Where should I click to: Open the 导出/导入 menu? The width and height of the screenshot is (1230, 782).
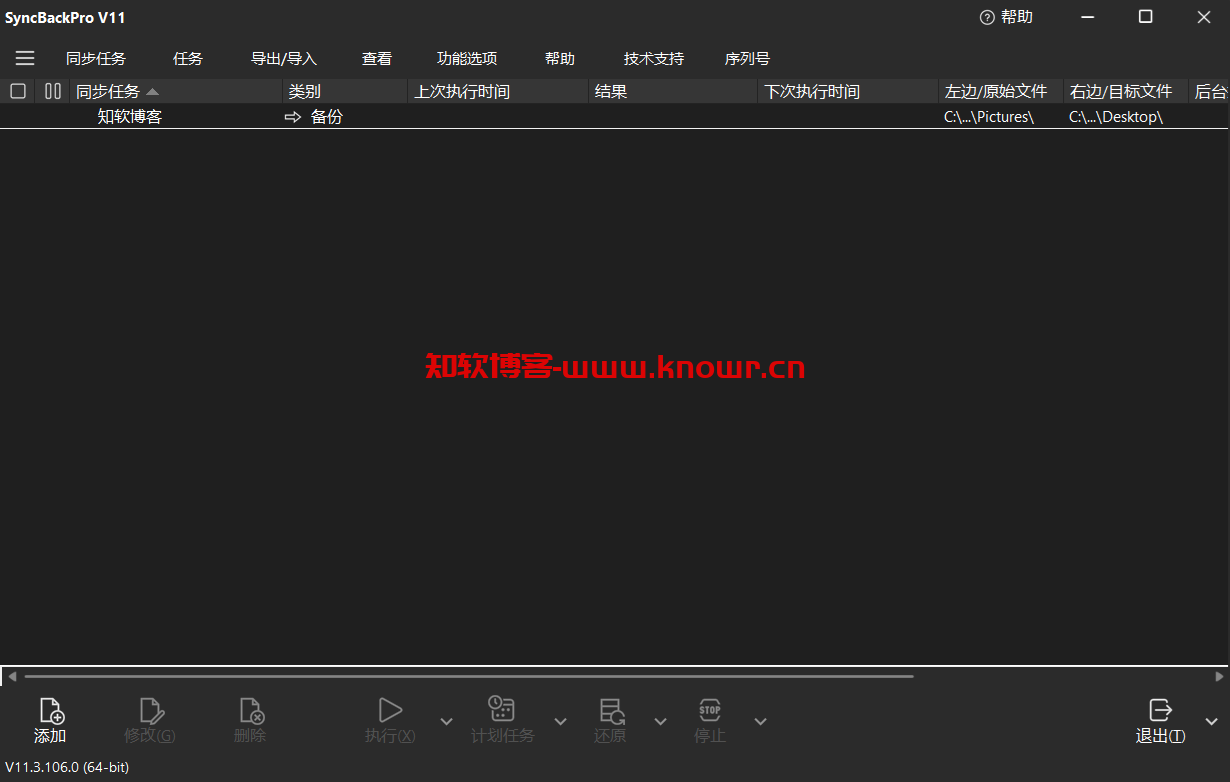pyautogui.click(x=284, y=59)
